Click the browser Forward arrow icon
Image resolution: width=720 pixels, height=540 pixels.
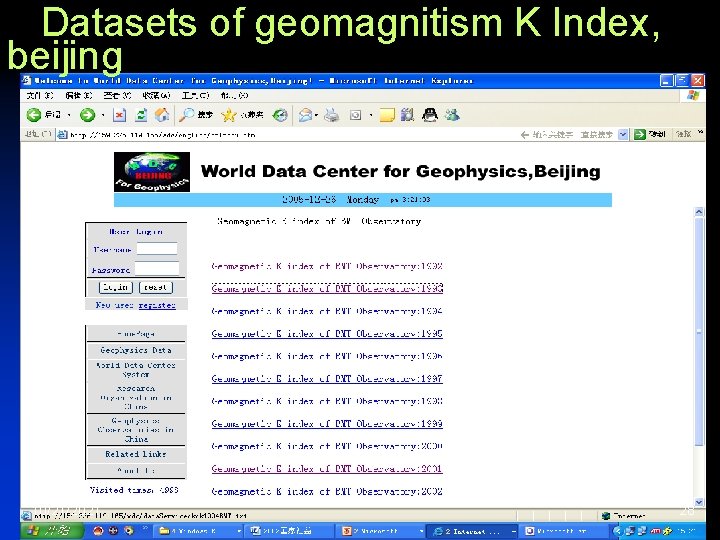click(87, 115)
